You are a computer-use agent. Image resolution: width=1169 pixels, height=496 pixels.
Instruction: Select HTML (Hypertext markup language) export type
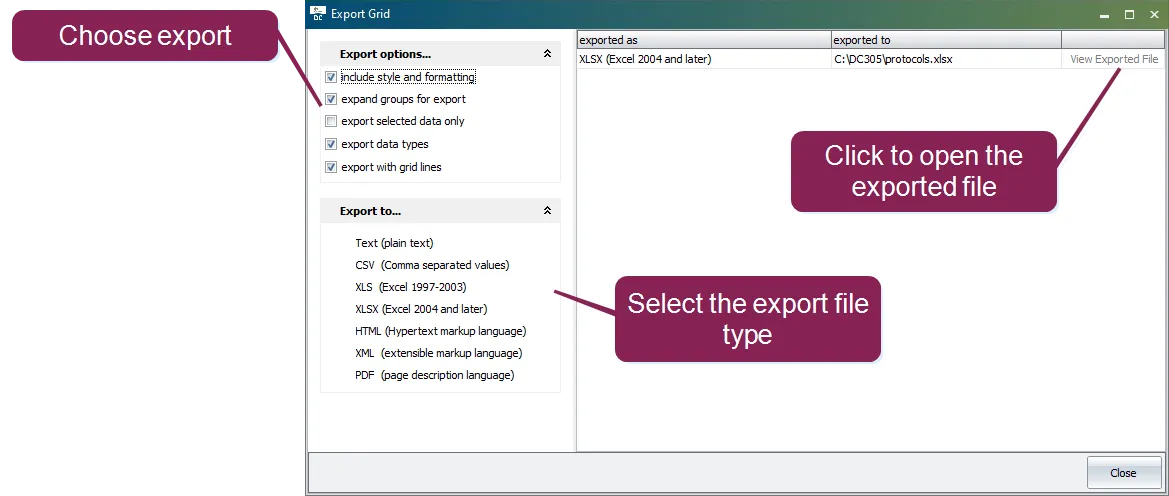click(441, 331)
